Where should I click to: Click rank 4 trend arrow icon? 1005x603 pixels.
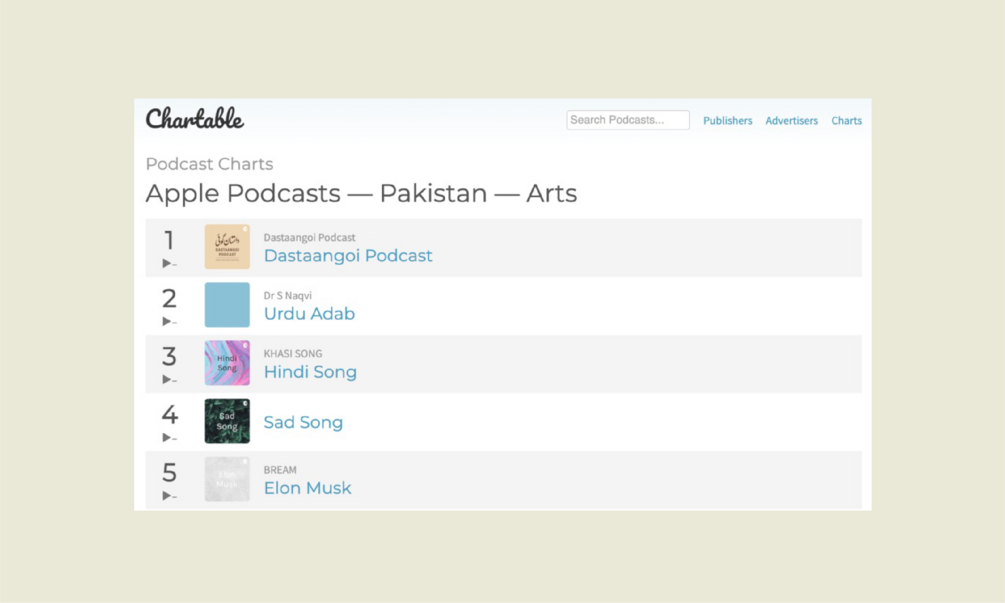169,438
